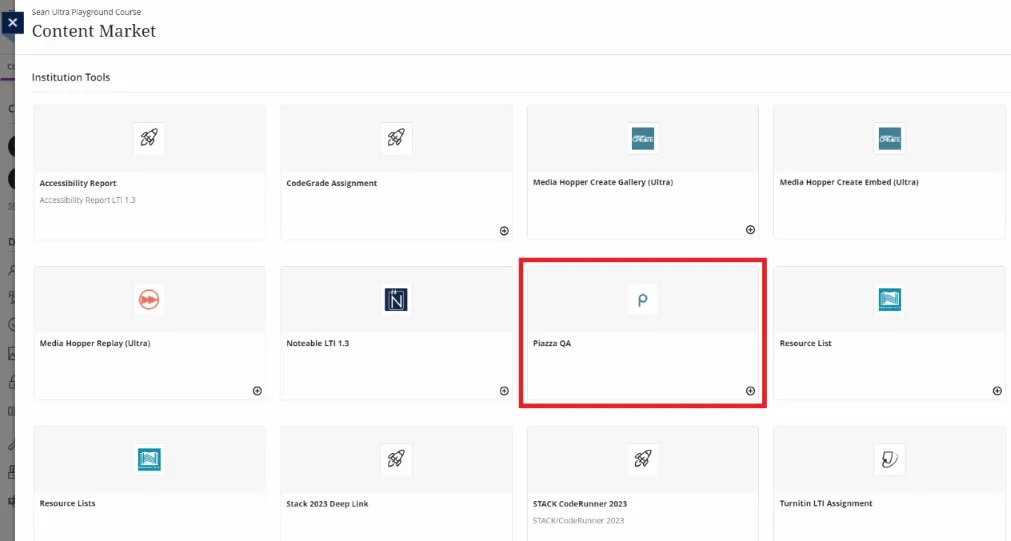
Task: Click the Institution Tools section heading
Action: point(71,77)
